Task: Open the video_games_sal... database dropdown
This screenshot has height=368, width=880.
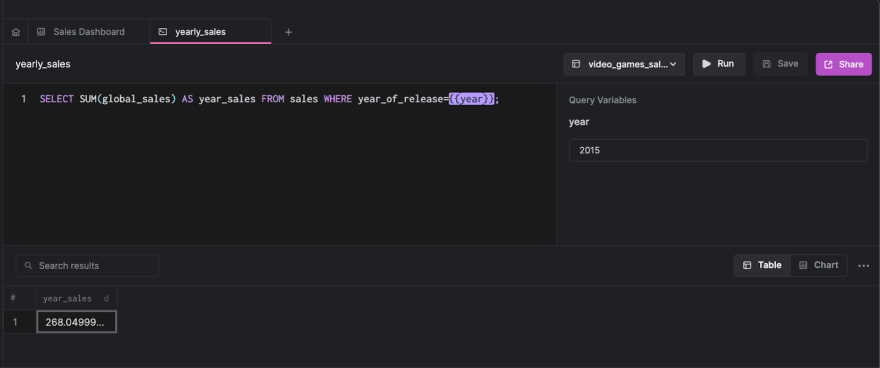Action: pyautogui.click(x=624, y=64)
